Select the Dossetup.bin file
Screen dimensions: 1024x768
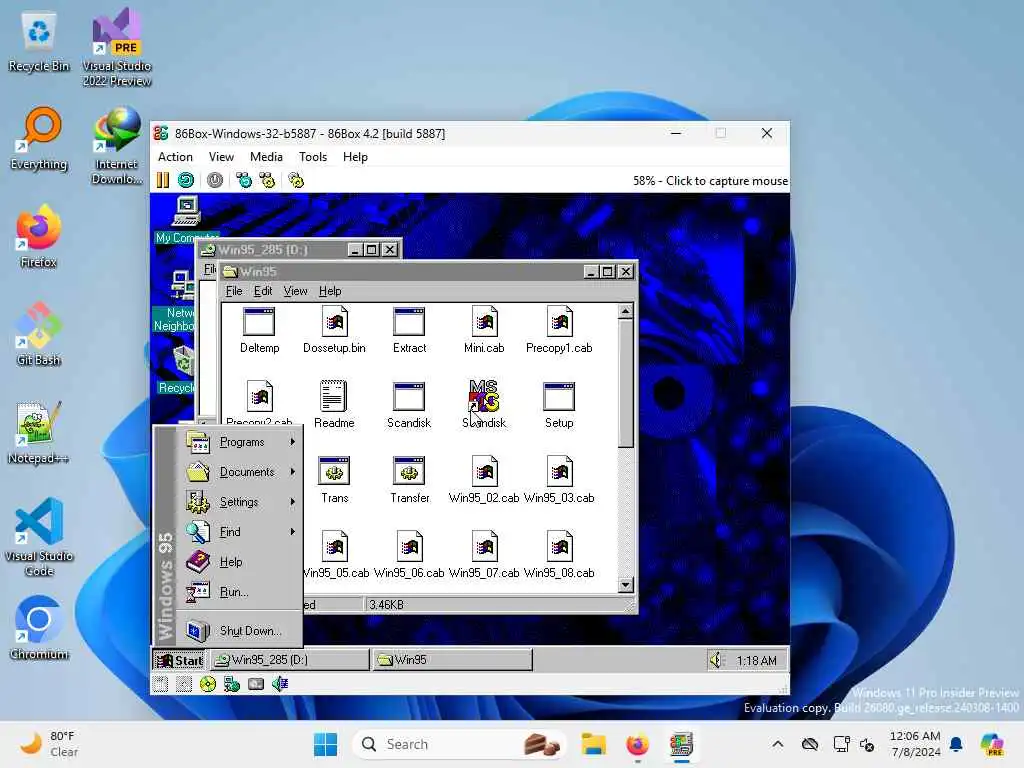click(x=334, y=330)
